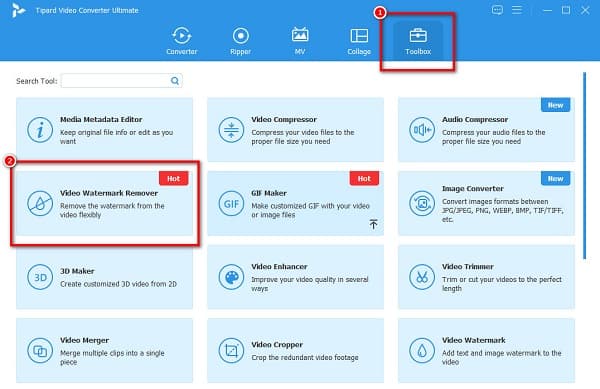Click the Hot badge on GIF Maker
The image size is (600, 389).
364,178
